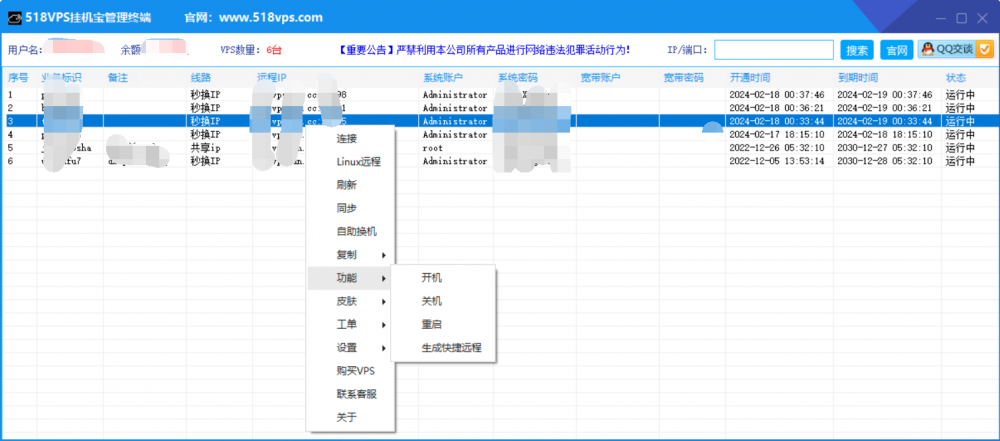Click the 远程IP column header
This screenshot has height=441, width=1000.
click(272, 78)
